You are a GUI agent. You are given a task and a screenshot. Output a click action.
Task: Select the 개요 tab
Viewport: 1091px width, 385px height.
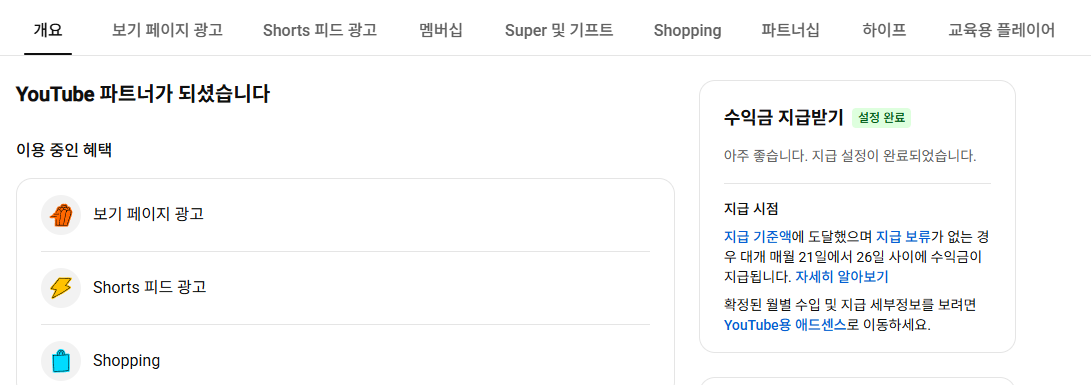click(48, 31)
